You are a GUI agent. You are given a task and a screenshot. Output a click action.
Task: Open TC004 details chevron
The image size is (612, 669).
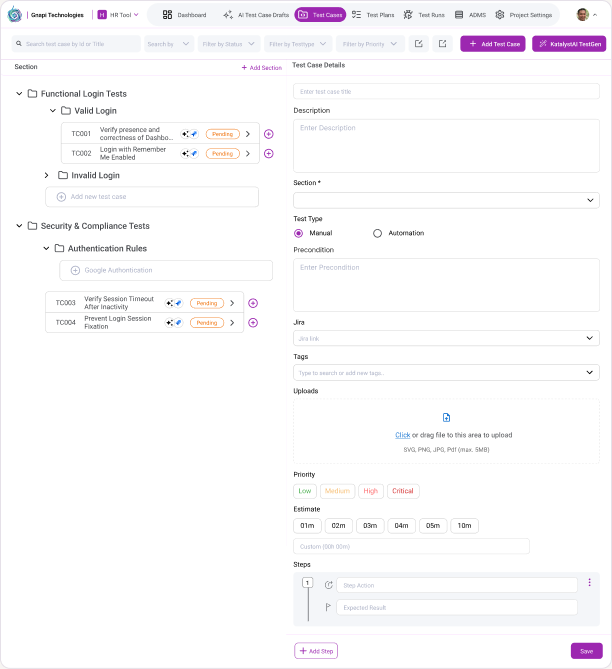tap(232, 323)
